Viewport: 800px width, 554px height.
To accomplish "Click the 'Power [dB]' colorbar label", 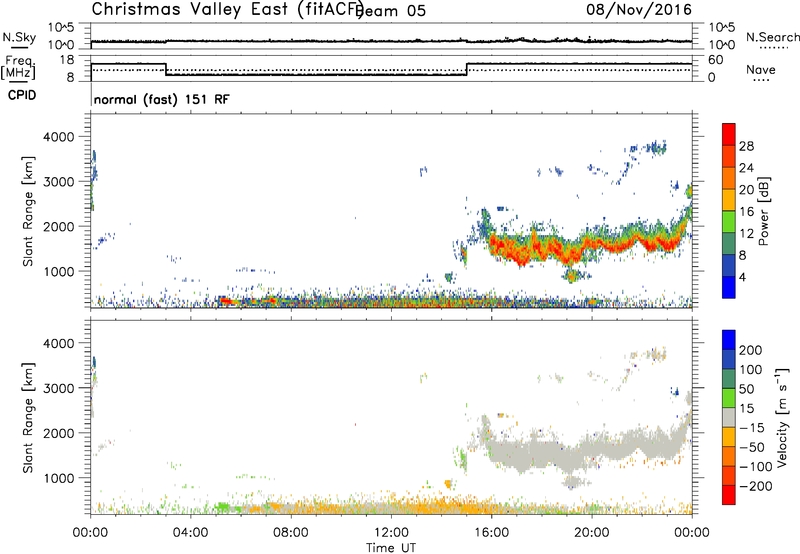I will pyautogui.click(x=763, y=211).
